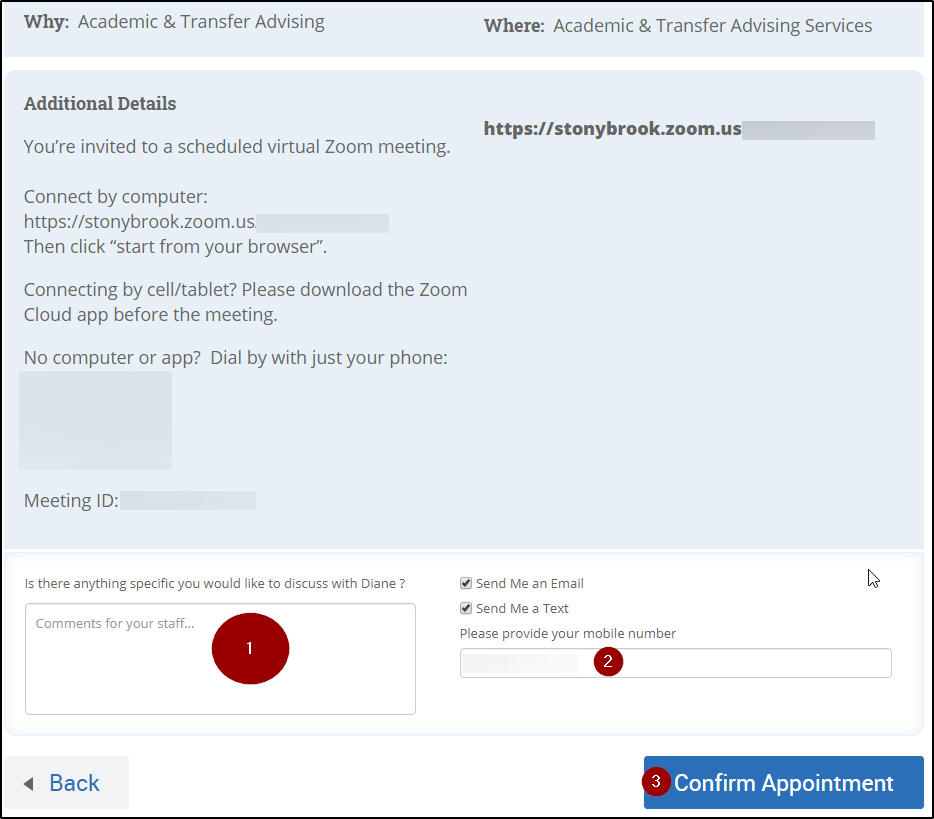Click the discuss with Diane question label

point(215,583)
